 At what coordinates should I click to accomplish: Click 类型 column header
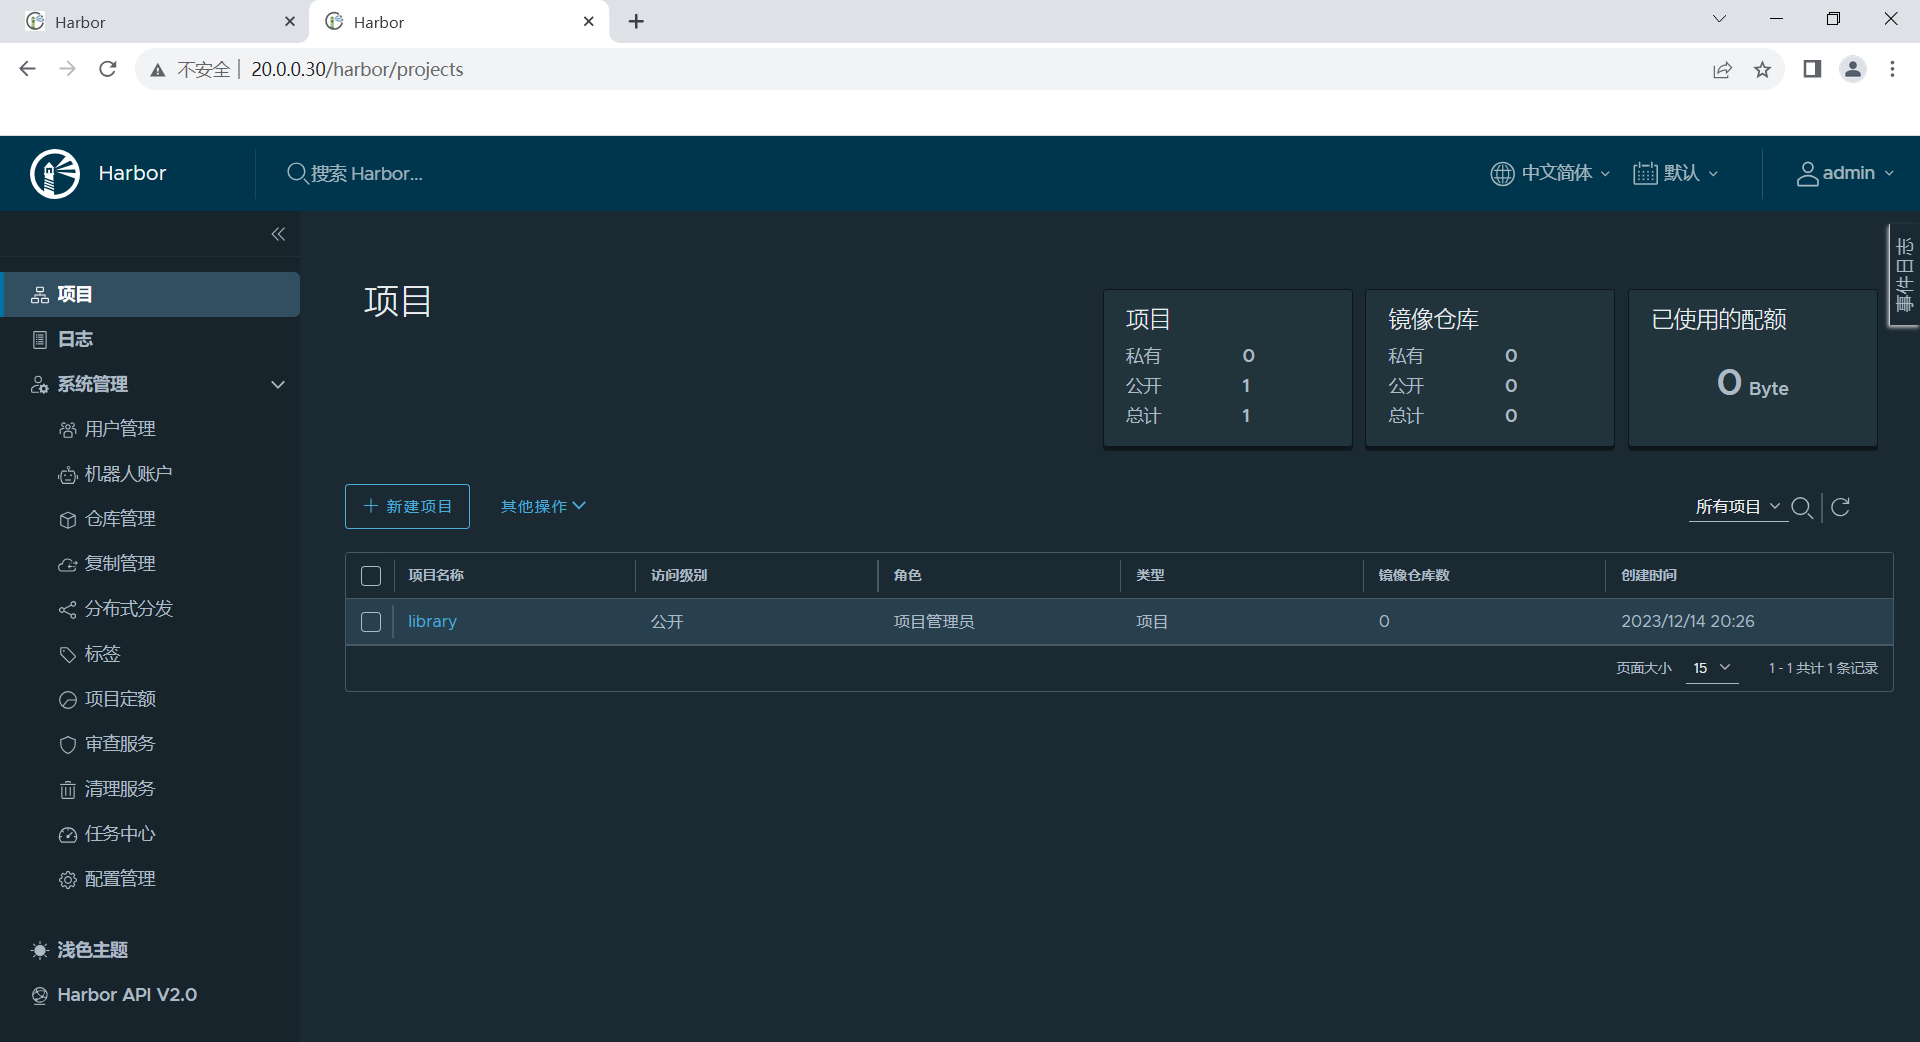(1150, 575)
